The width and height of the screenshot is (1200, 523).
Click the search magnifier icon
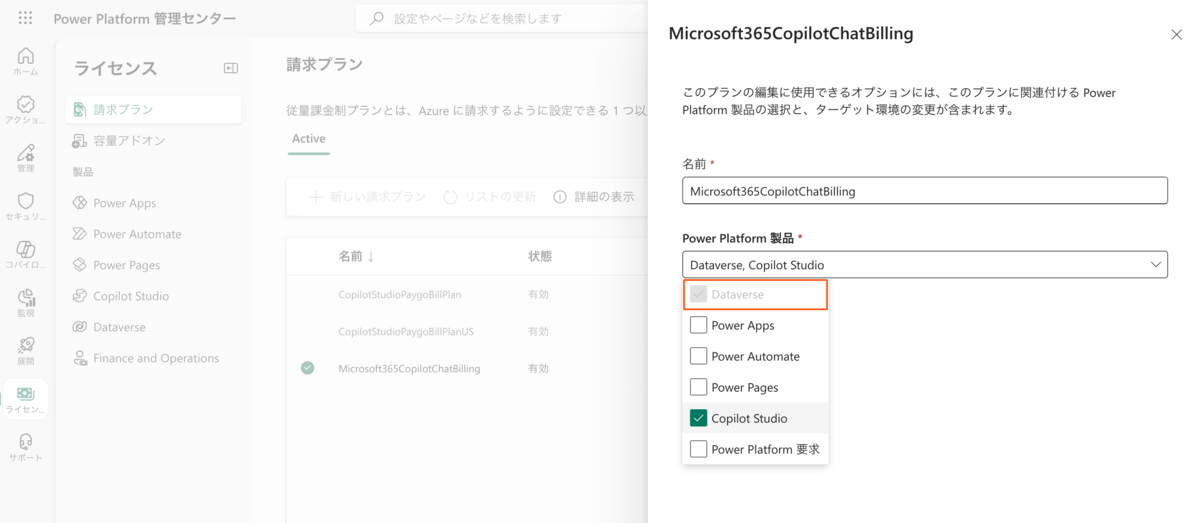[377, 18]
